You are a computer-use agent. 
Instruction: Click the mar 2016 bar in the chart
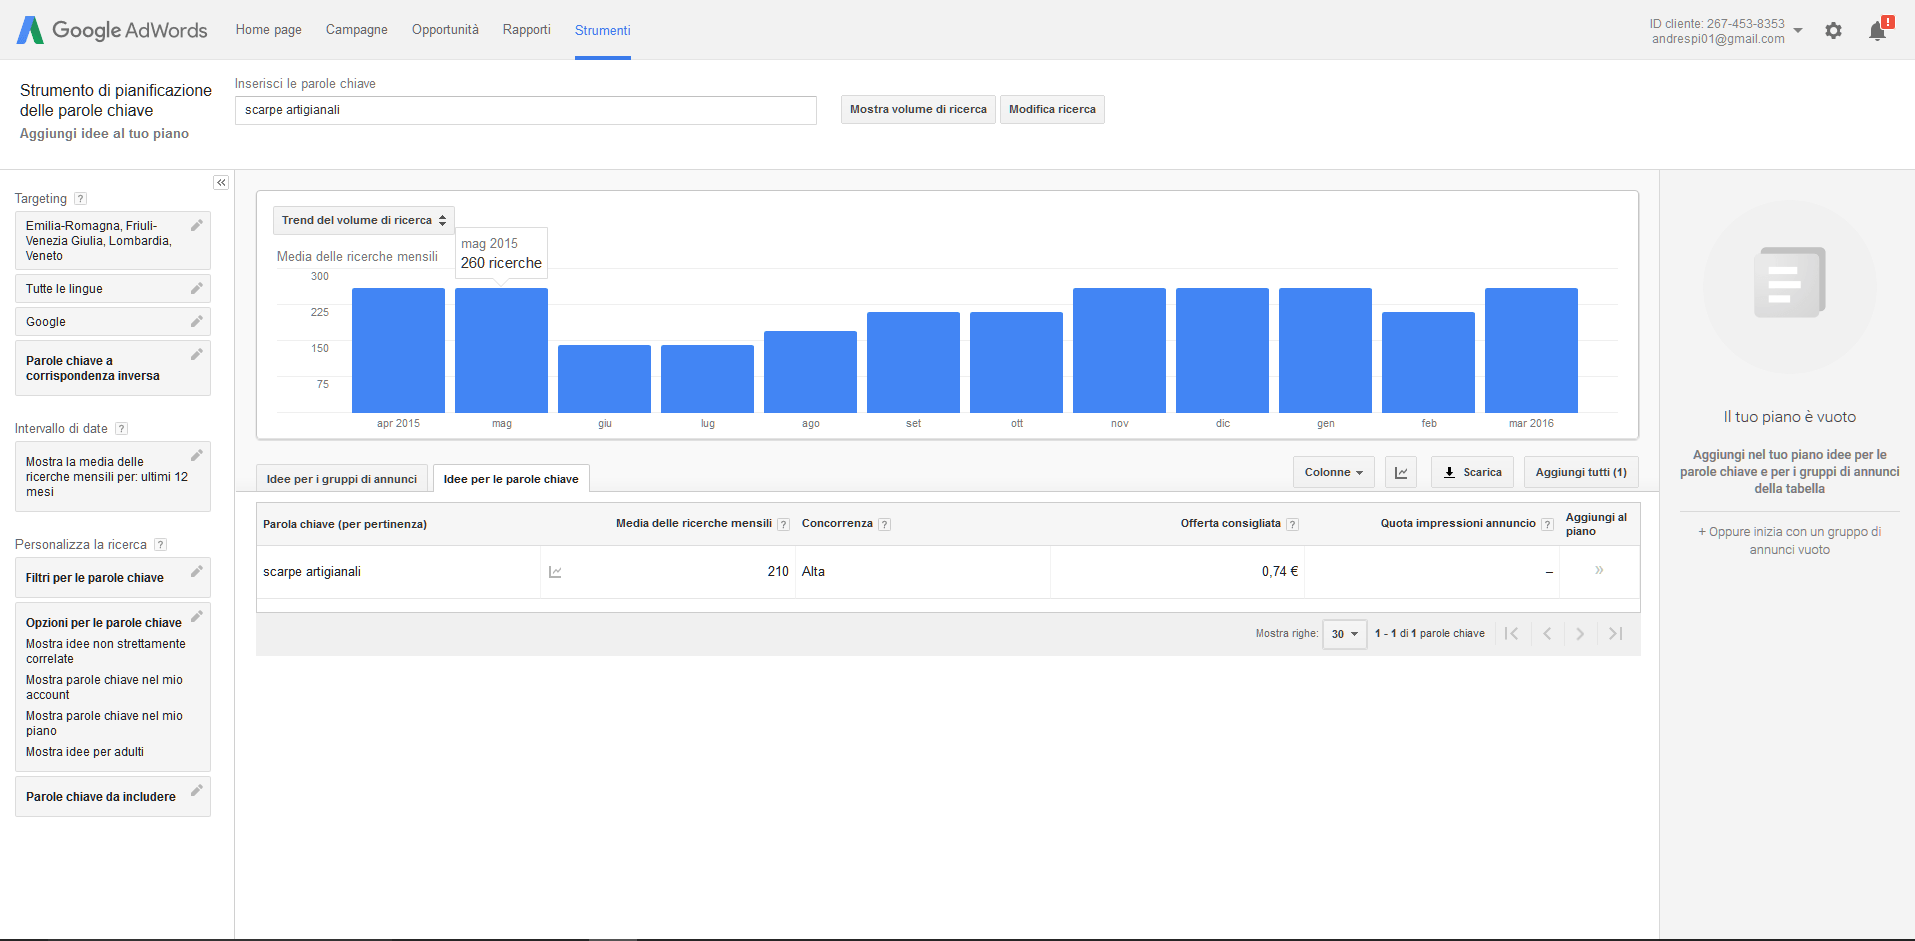point(1531,350)
